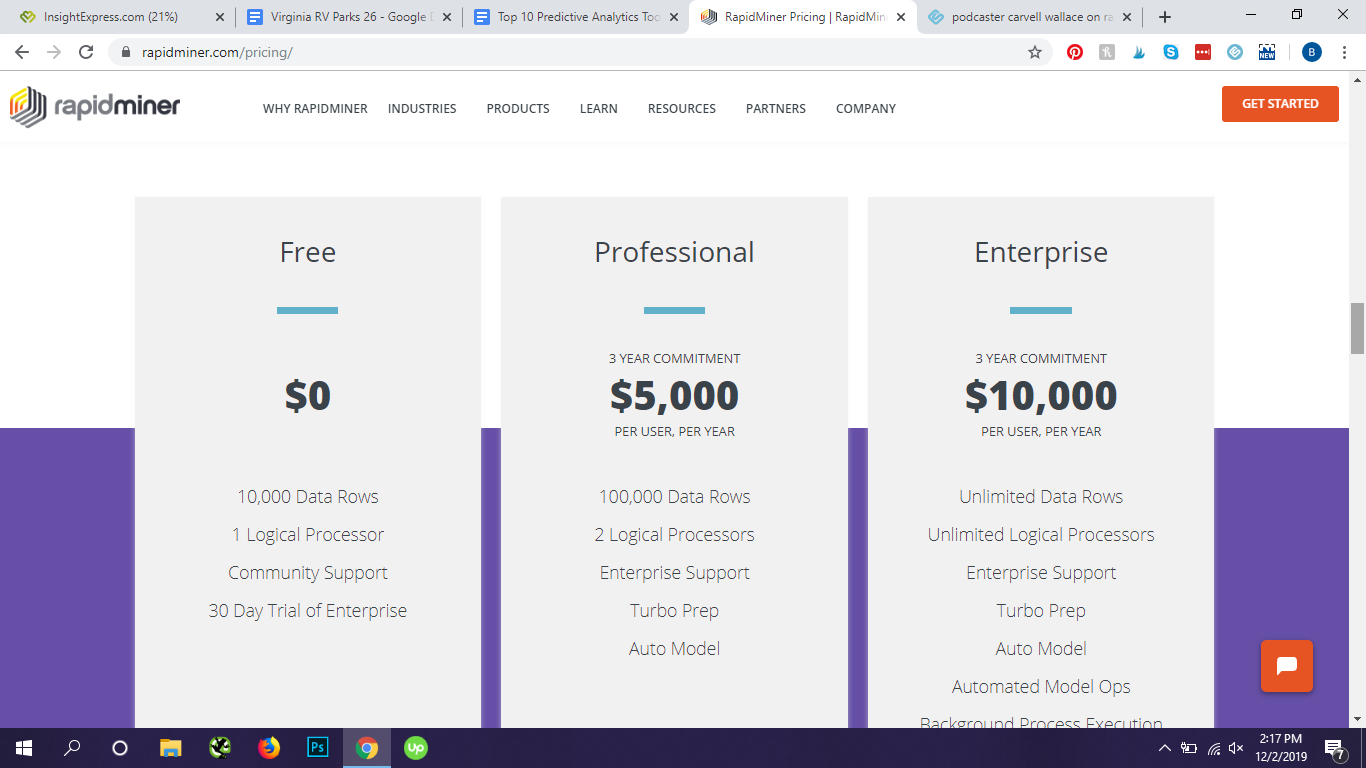Open File Explorer from the taskbar
Viewport: 1366px width, 768px height.
click(171, 747)
